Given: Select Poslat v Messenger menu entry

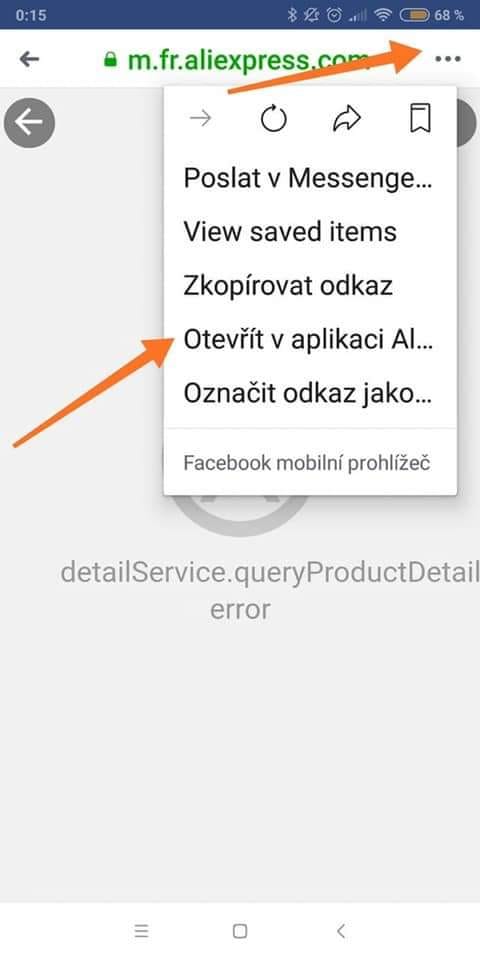Looking at the screenshot, I should coord(310,178).
